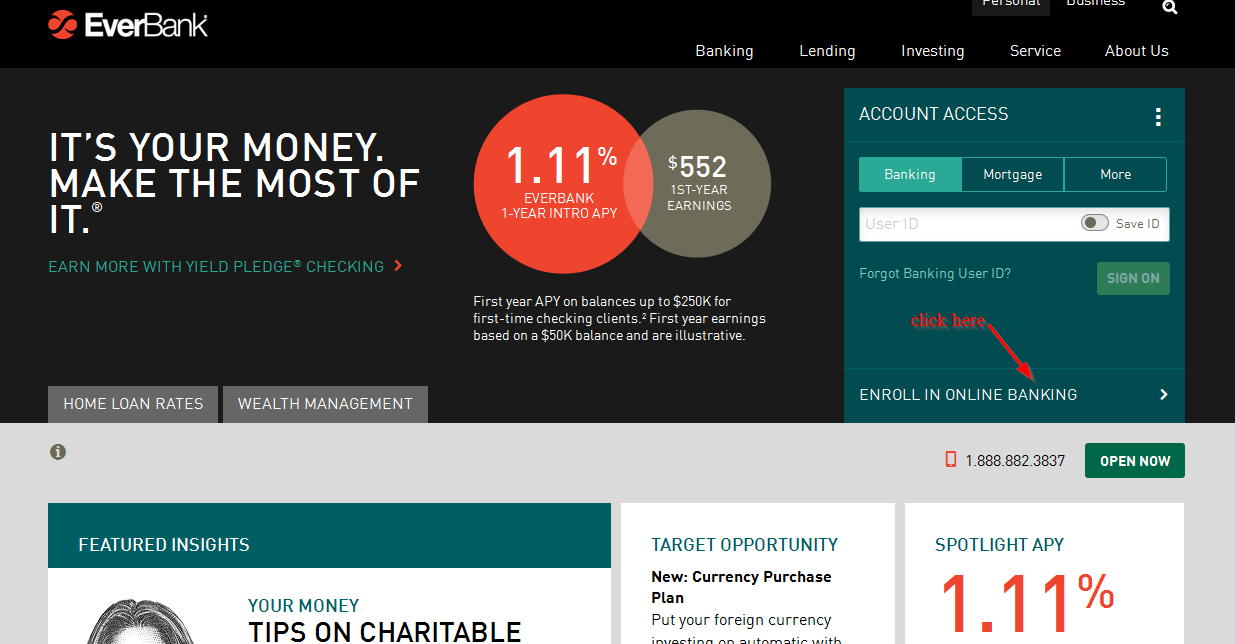Open Account Access three-dot menu
Viewport: 1235px width, 644px height.
click(x=1158, y=117)
